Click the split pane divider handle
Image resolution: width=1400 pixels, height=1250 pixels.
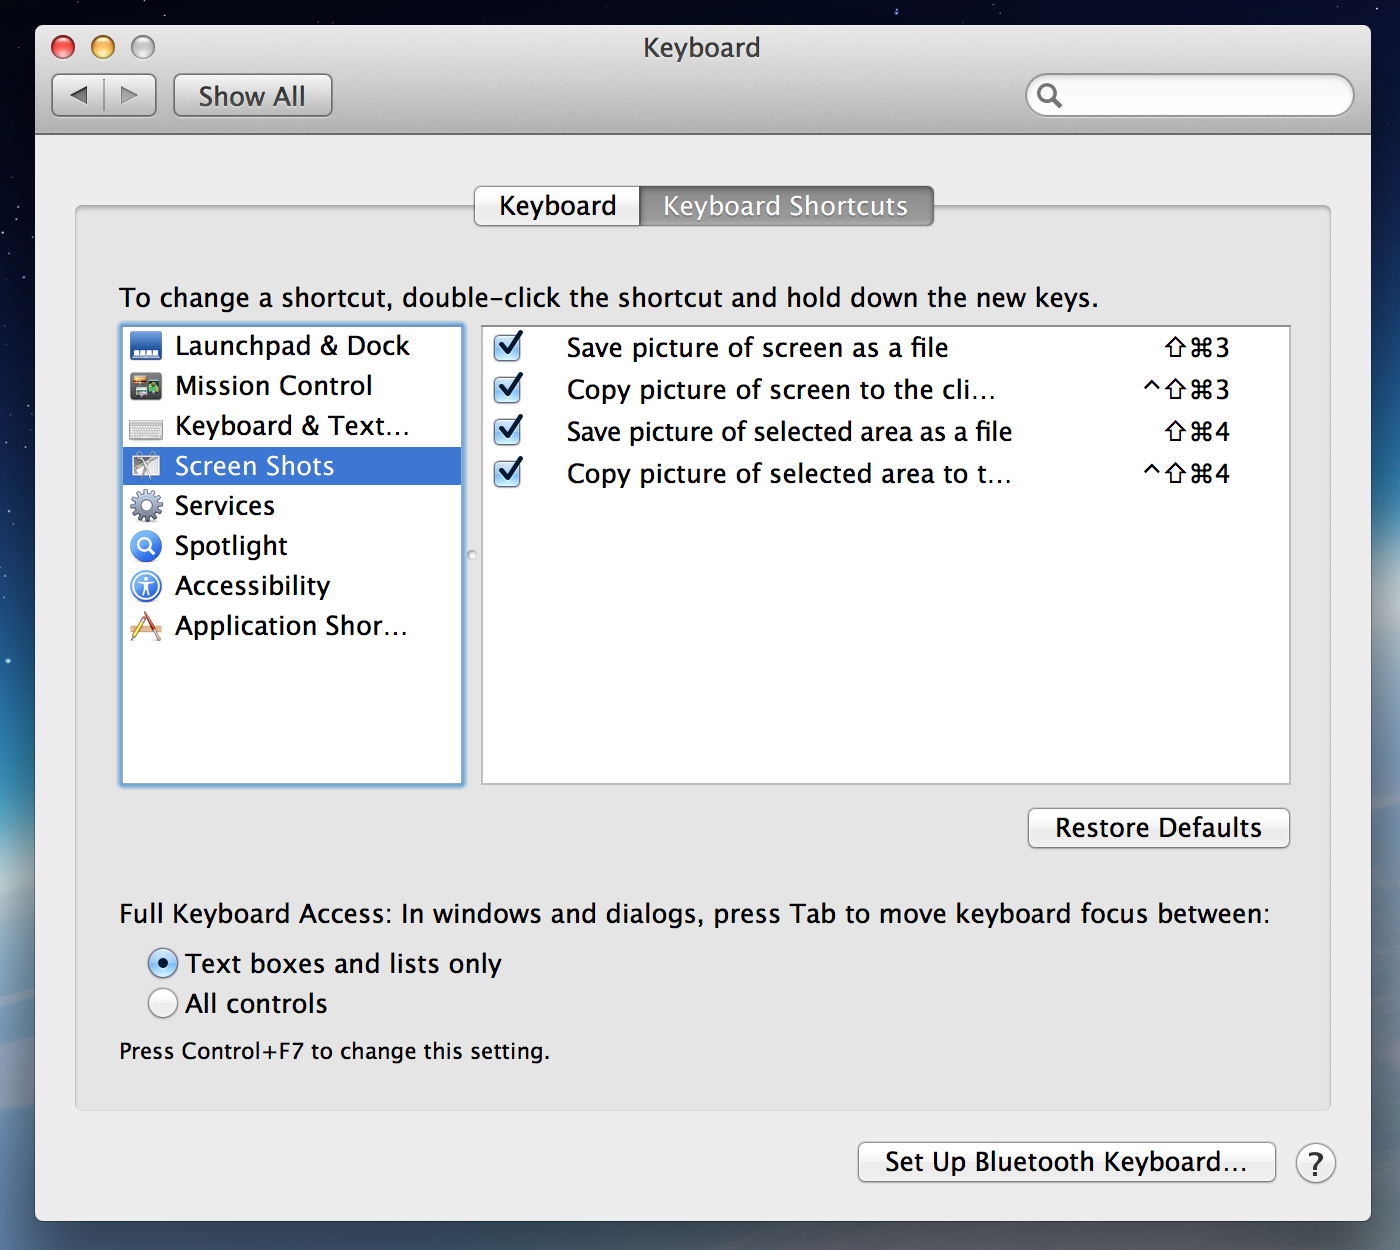(x=472, y=554)
